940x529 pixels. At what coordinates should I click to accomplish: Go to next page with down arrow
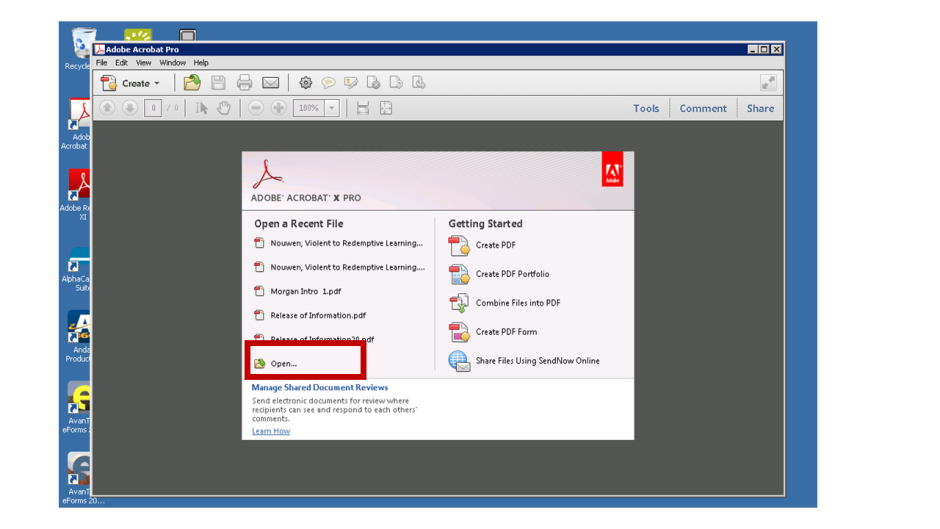tap(129, 108)
